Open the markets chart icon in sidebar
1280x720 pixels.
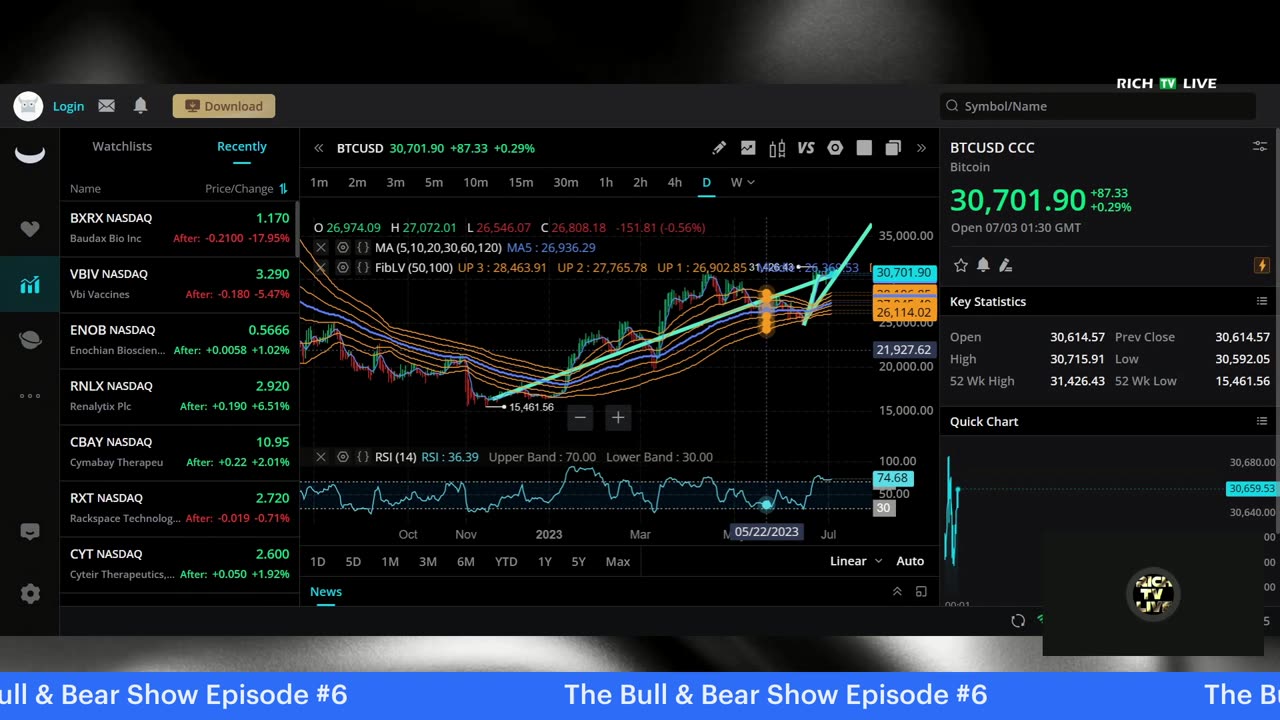(x=30, y=285)
